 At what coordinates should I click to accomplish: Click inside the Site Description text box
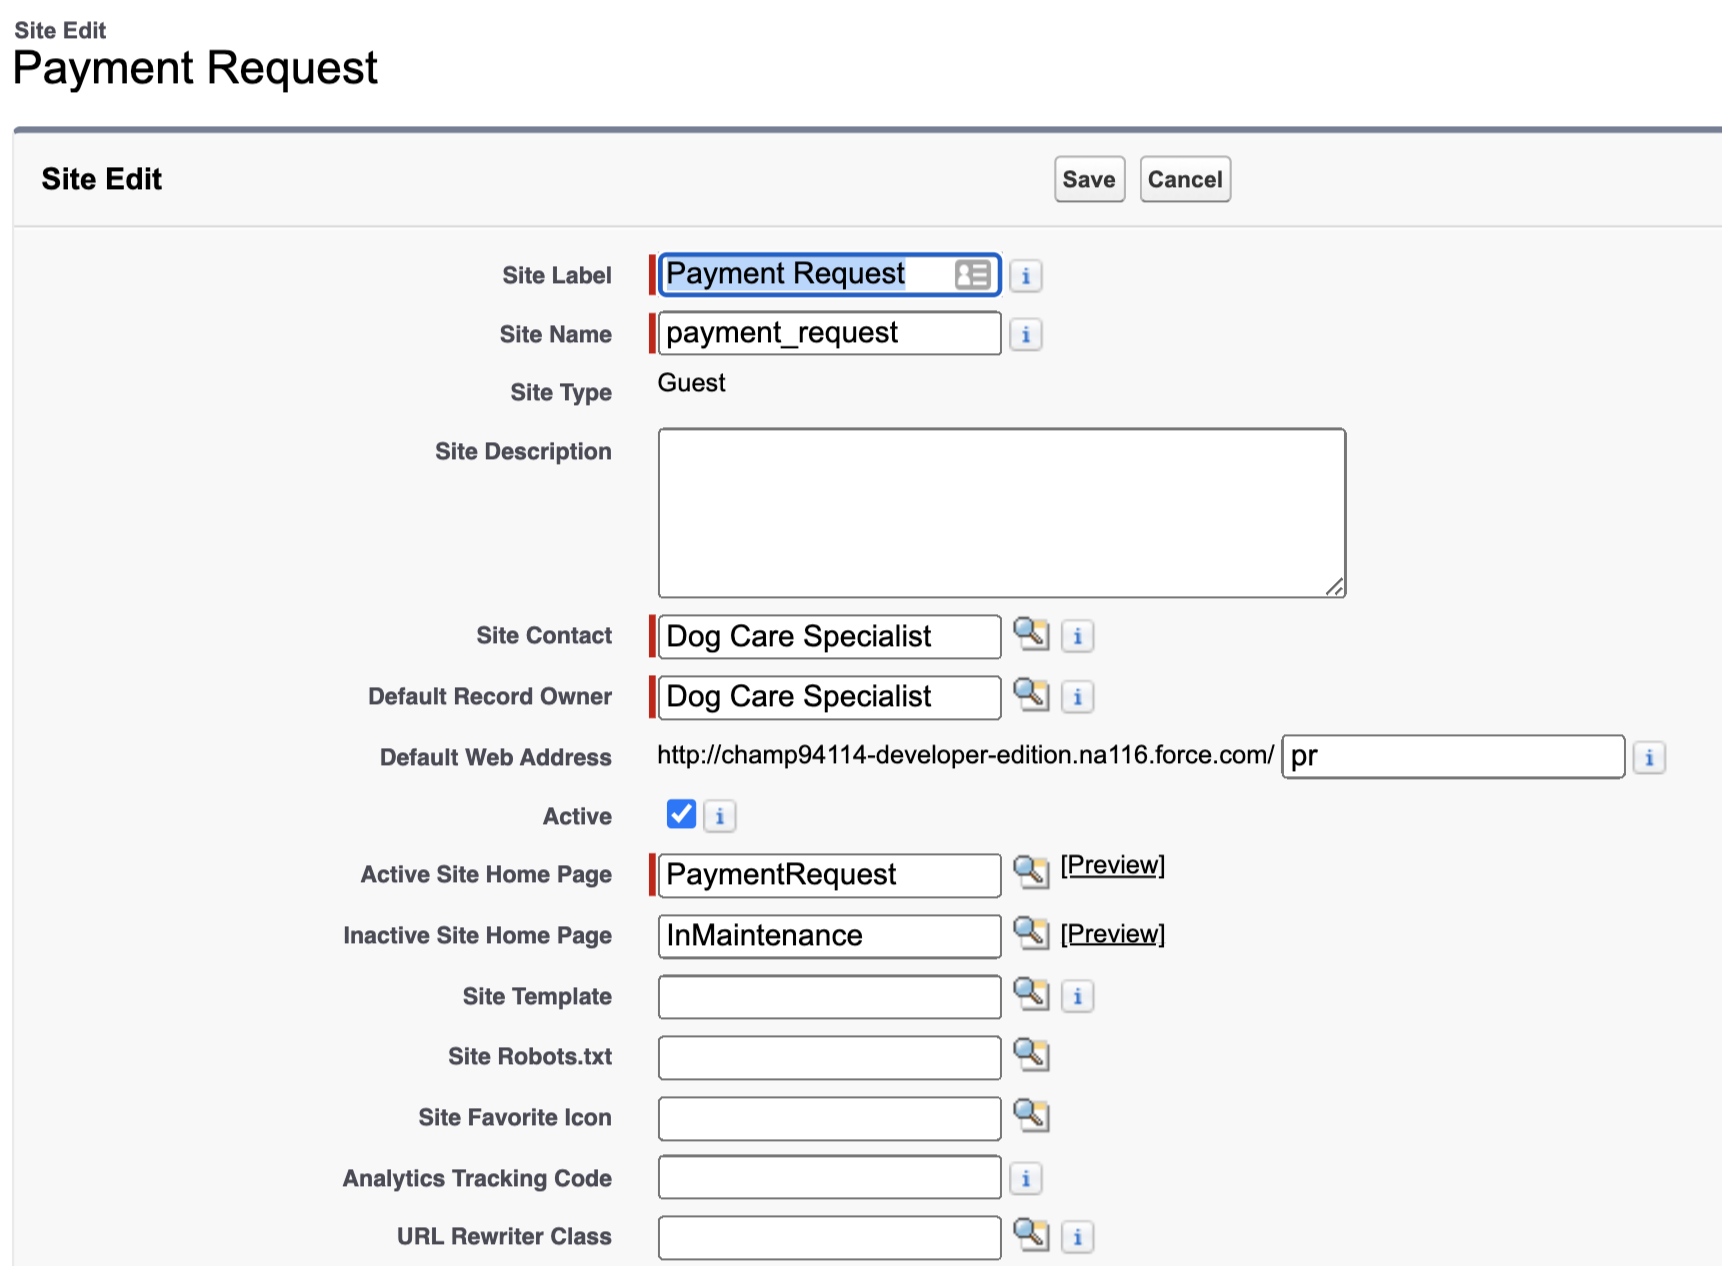[x=1000, y=510]
